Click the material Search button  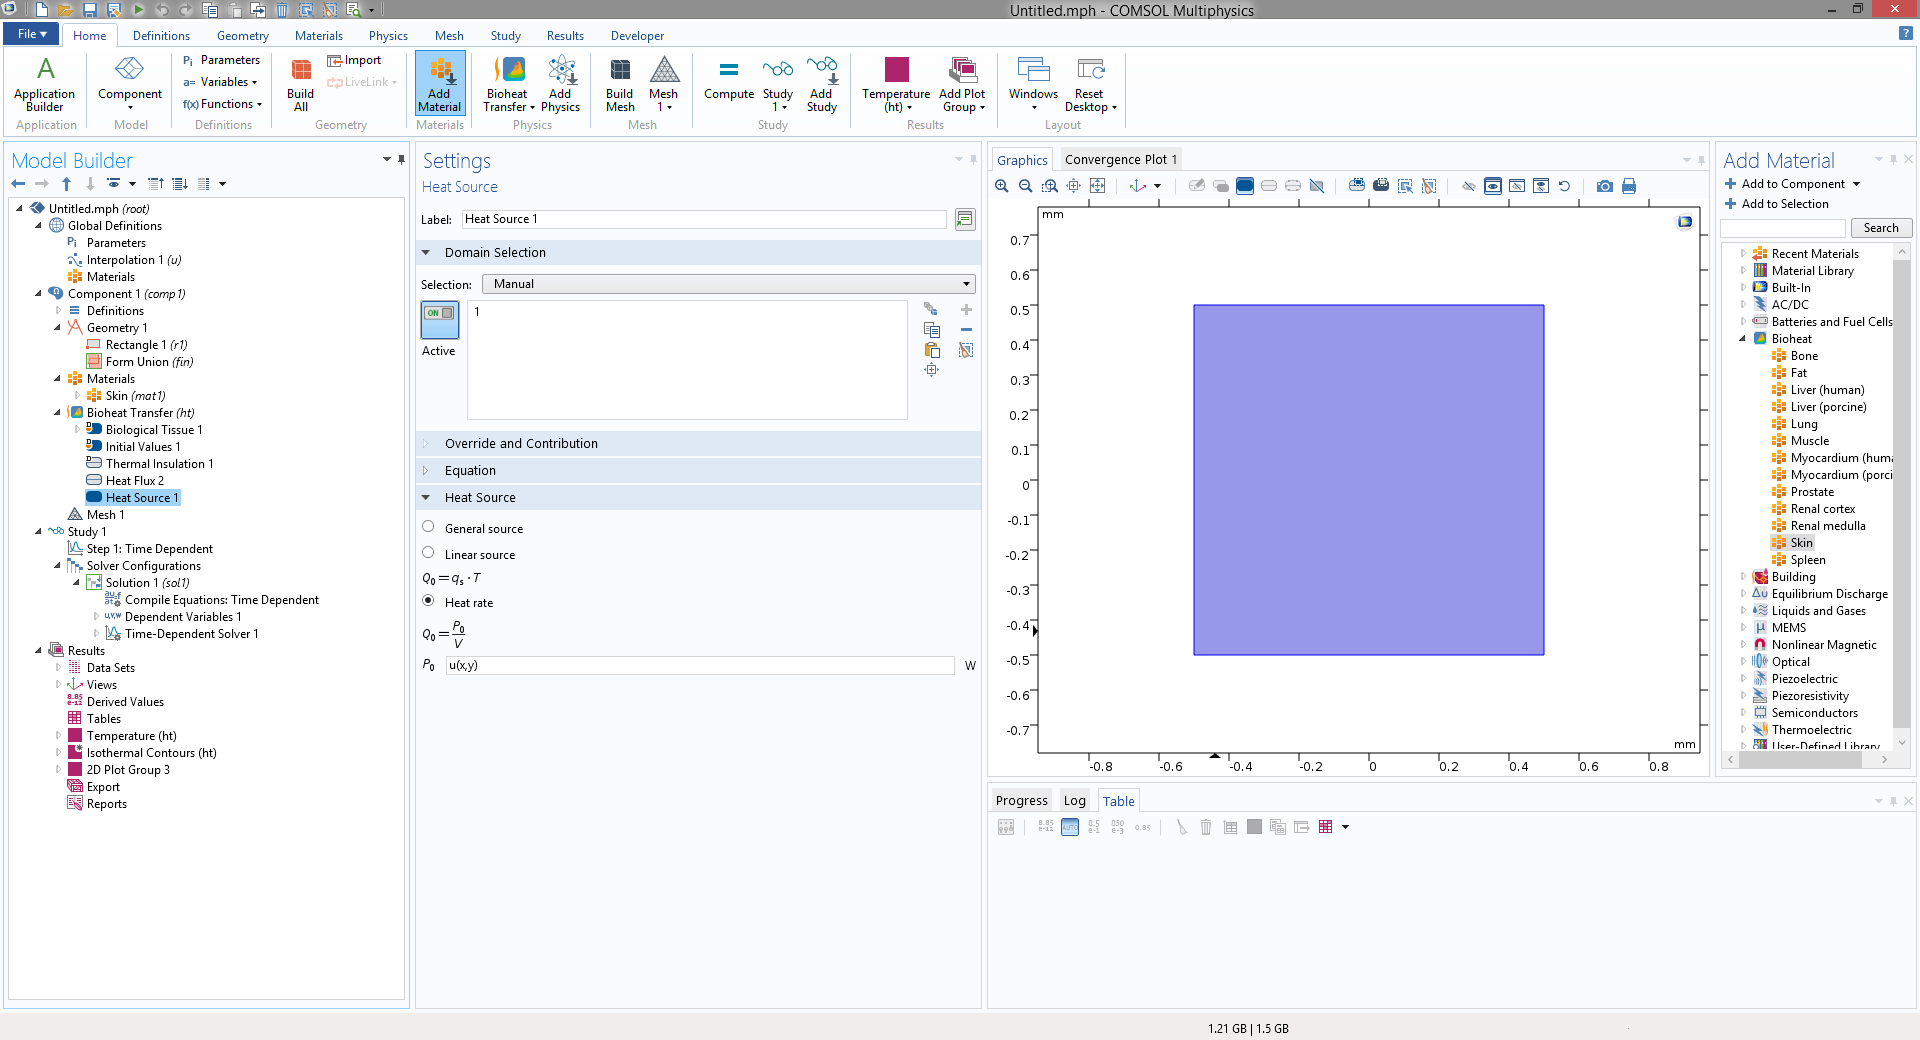coord(1880,228)
